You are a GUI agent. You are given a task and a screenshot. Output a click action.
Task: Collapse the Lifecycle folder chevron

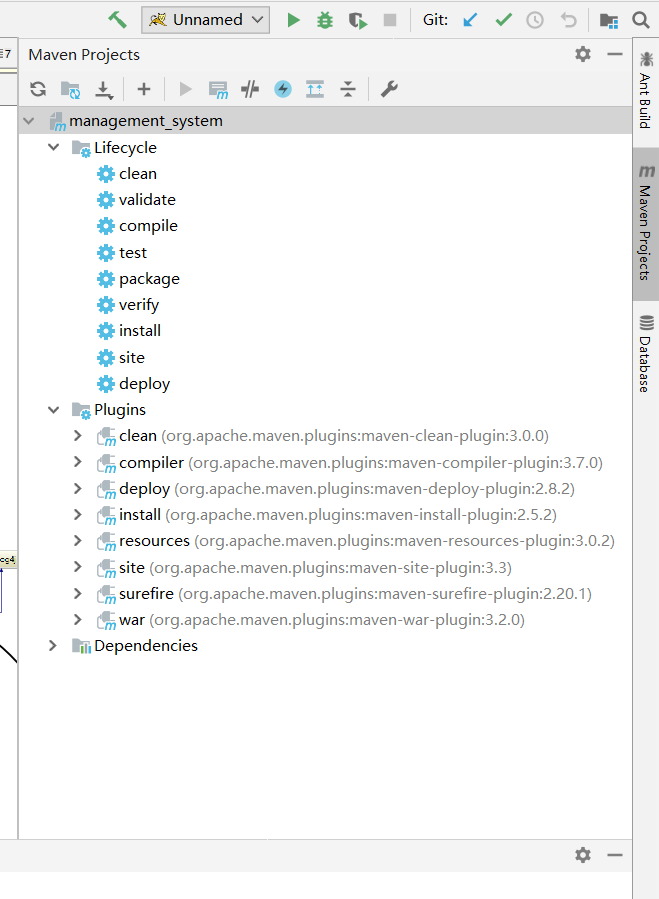(x=54, y=147)
